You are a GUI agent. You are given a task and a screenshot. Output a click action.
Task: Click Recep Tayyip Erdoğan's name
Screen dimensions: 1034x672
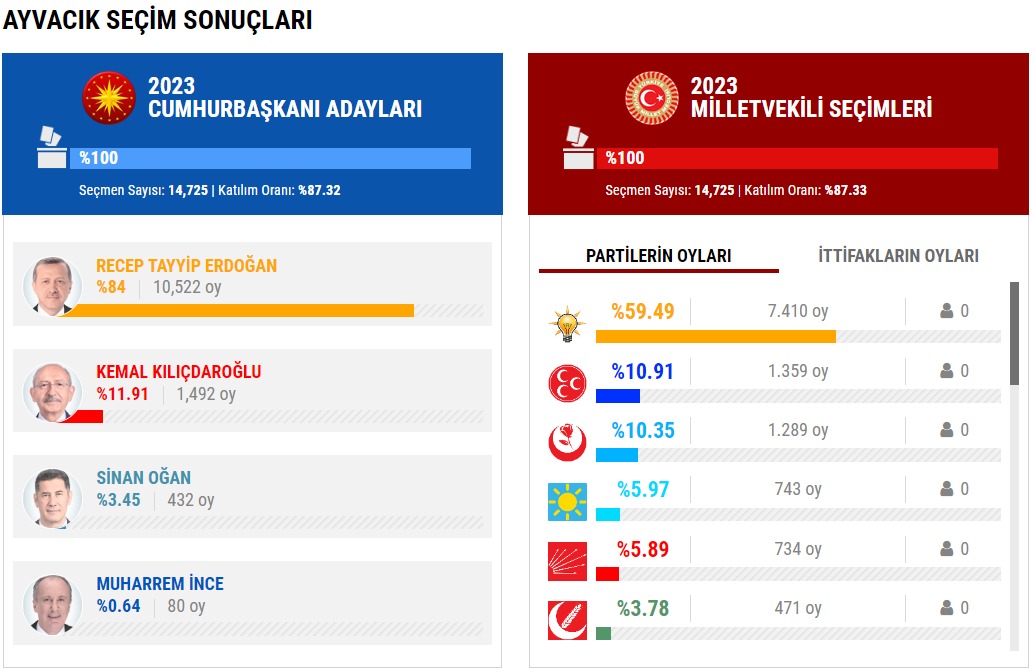click(x=186, y=266)
